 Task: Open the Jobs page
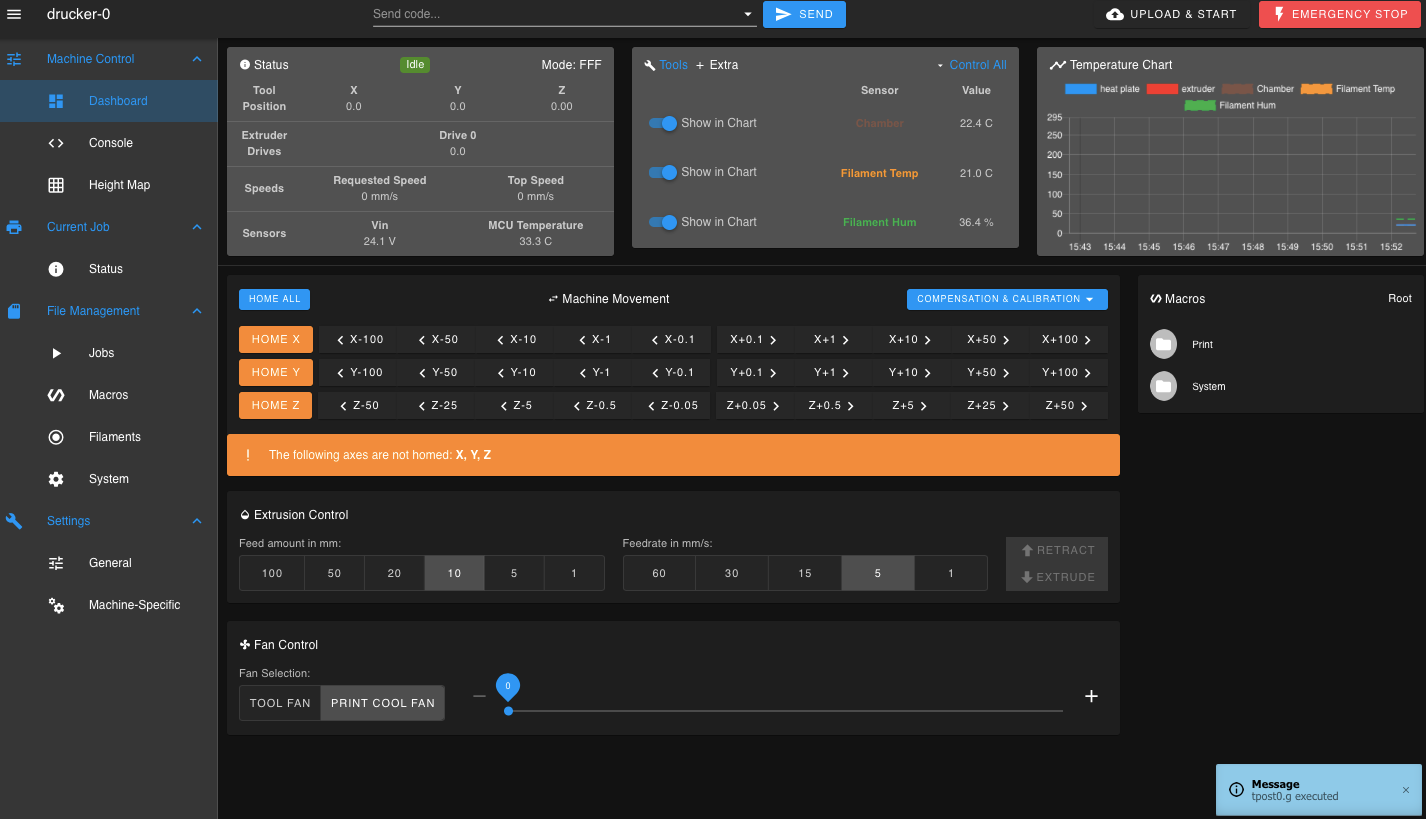point(109,353)
